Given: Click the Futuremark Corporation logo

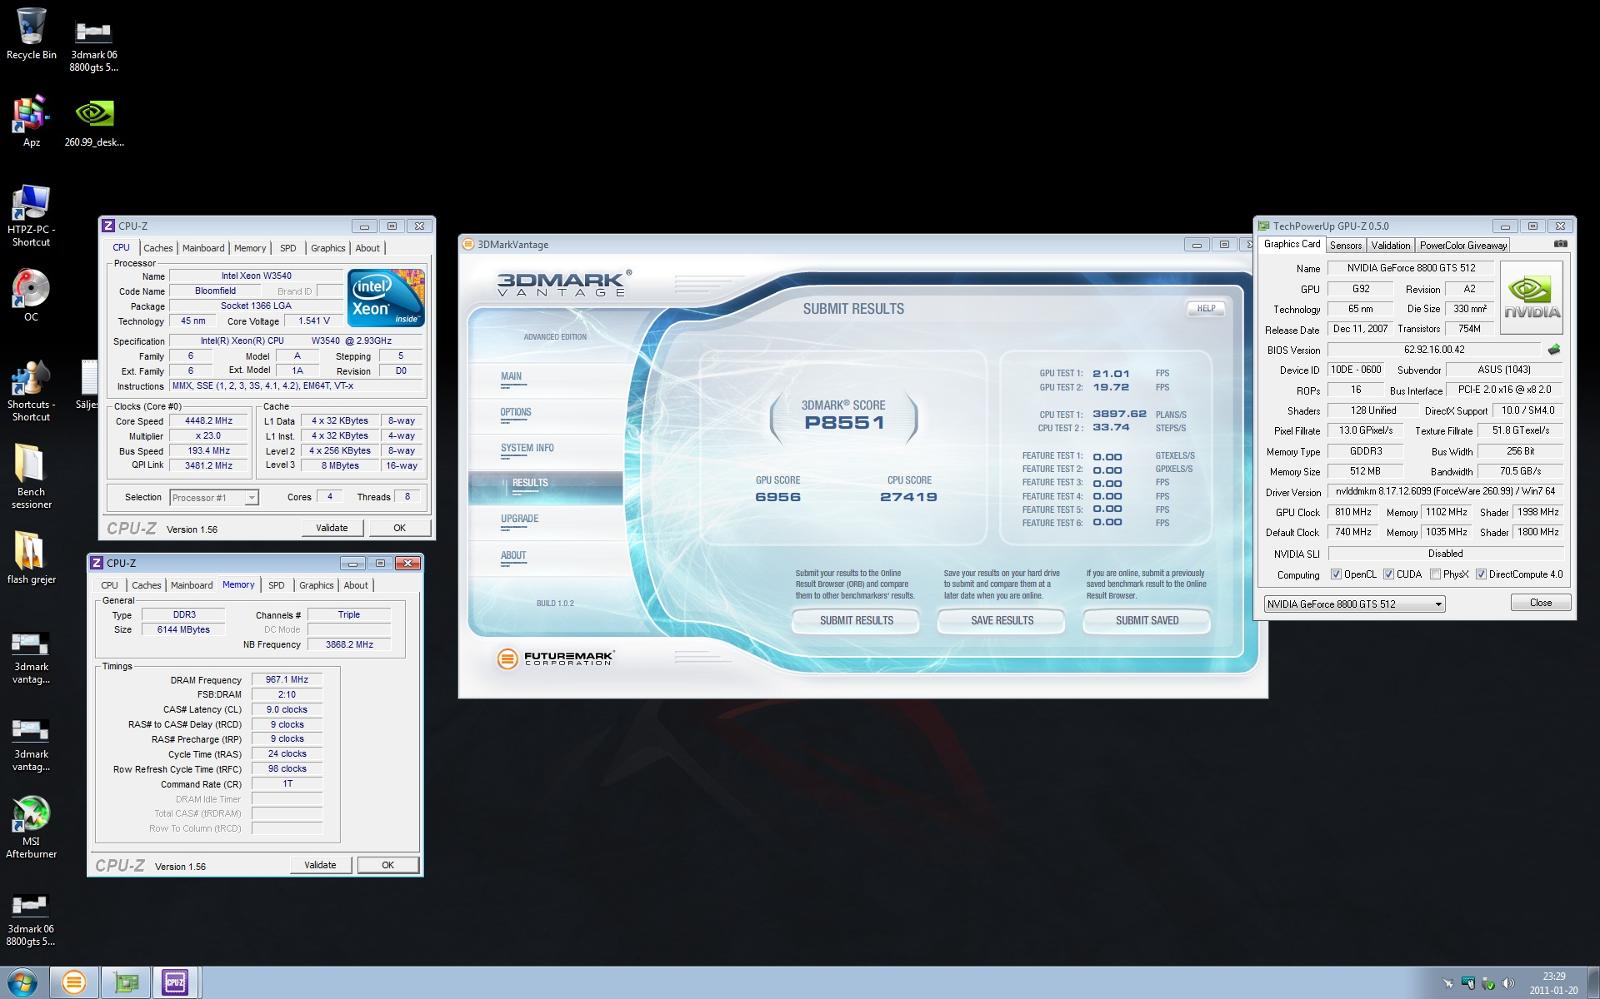Looking at the screenshot, I should tap(556, 658).
